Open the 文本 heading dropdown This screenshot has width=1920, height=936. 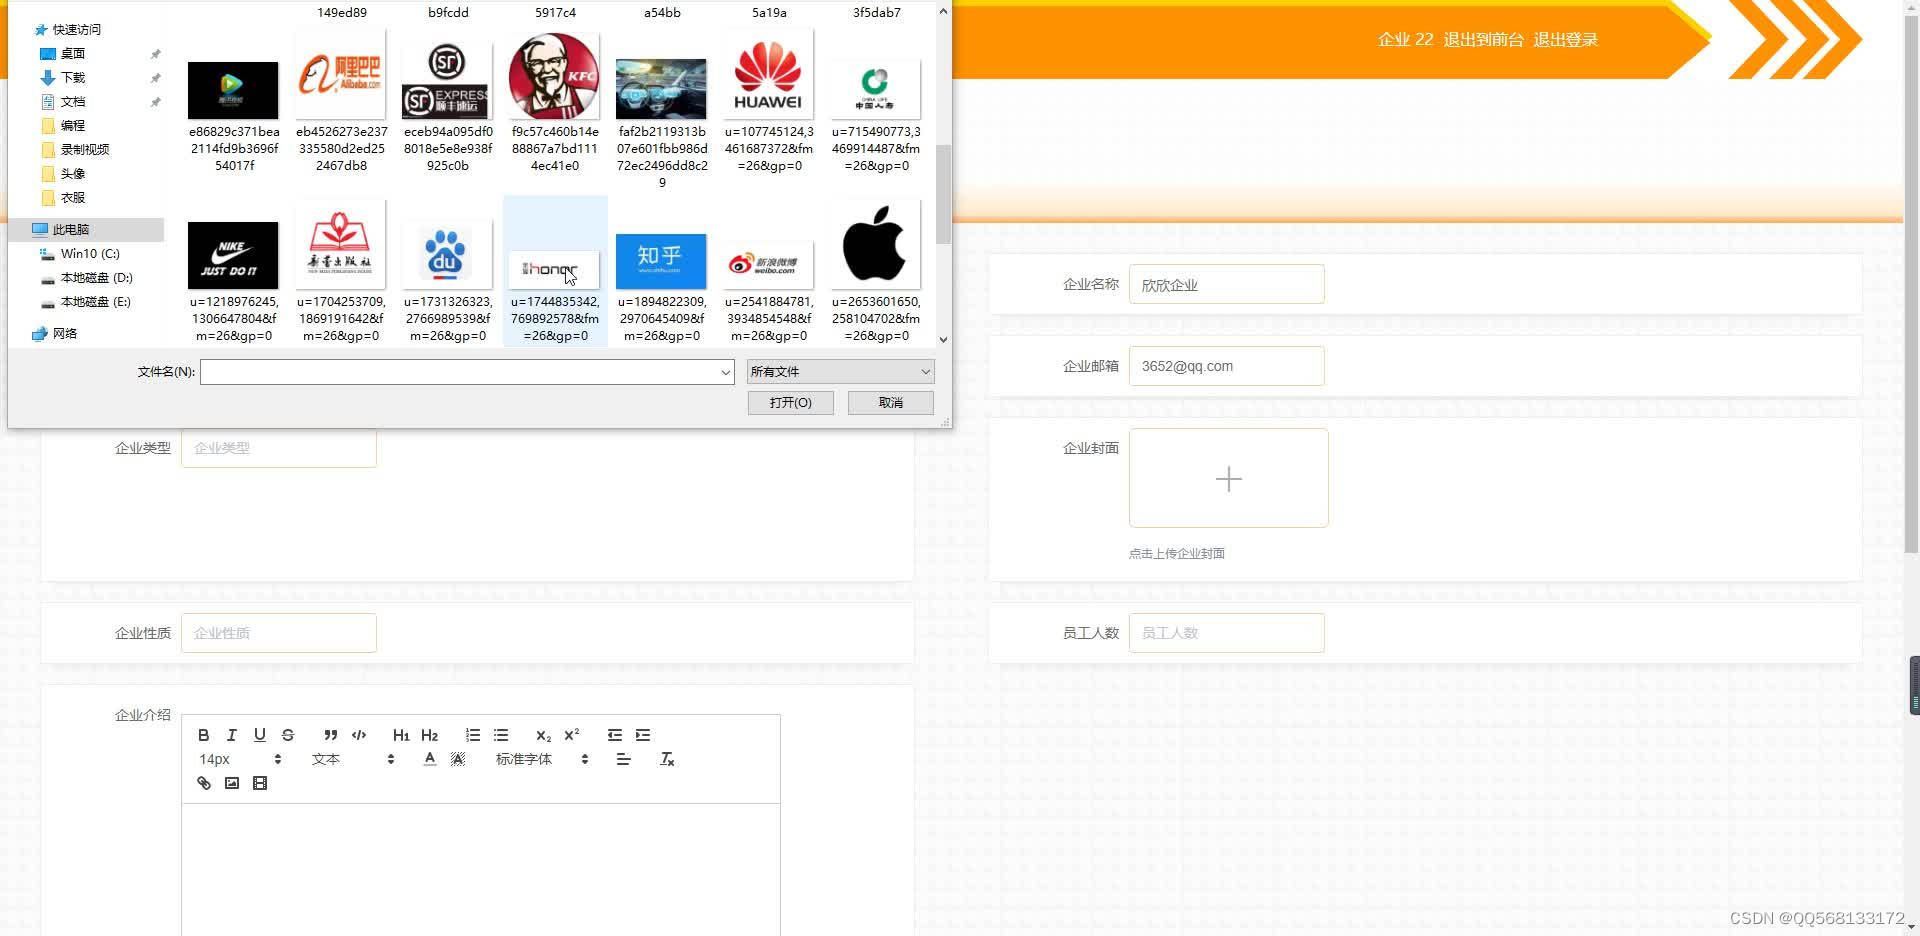coord(353,759)
